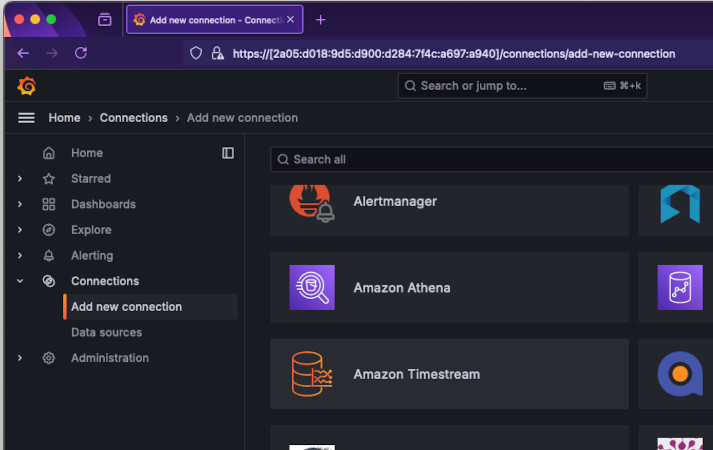Reload the page with refresh icon
713x450 pixels.
click(x=81, y=53)
